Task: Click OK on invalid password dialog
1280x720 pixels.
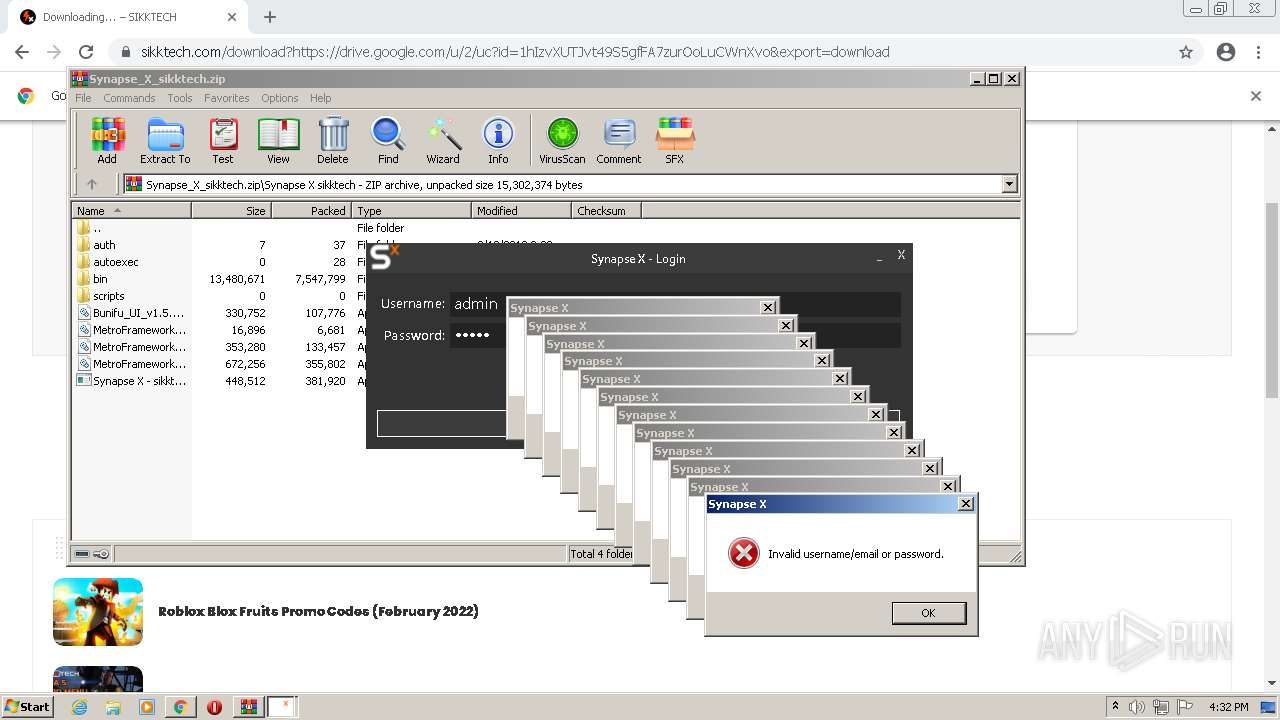Action: pyautogui.click(x=928, y=613)
